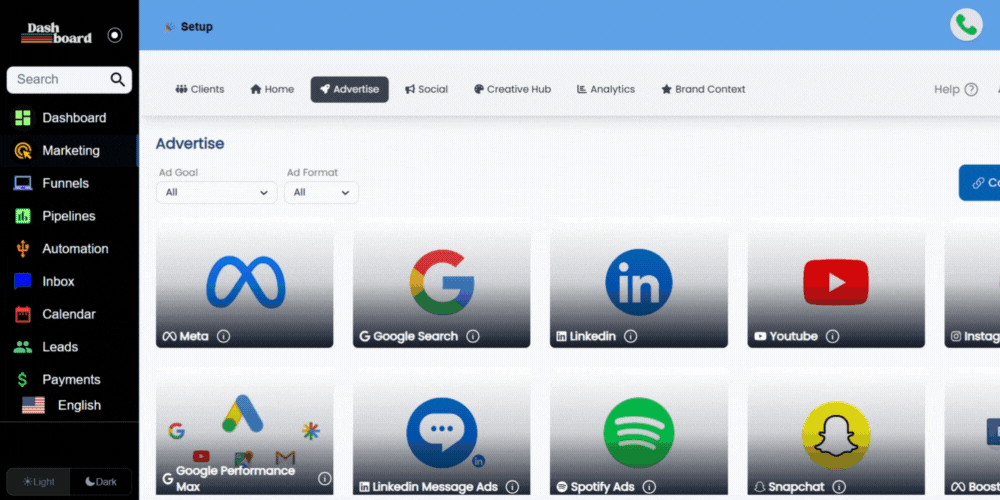Open the Analytics tab
Screen dimensions: 1000x500
pyautogui.click(x=606, y=89)
